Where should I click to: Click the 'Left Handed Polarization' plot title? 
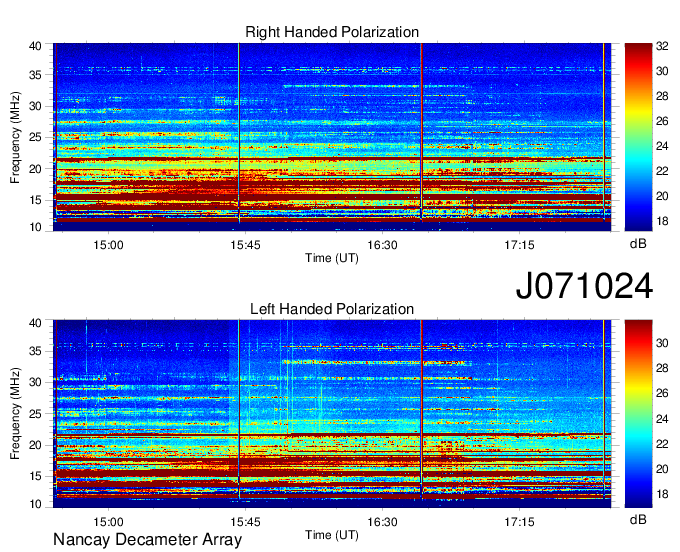coord(332,309)
